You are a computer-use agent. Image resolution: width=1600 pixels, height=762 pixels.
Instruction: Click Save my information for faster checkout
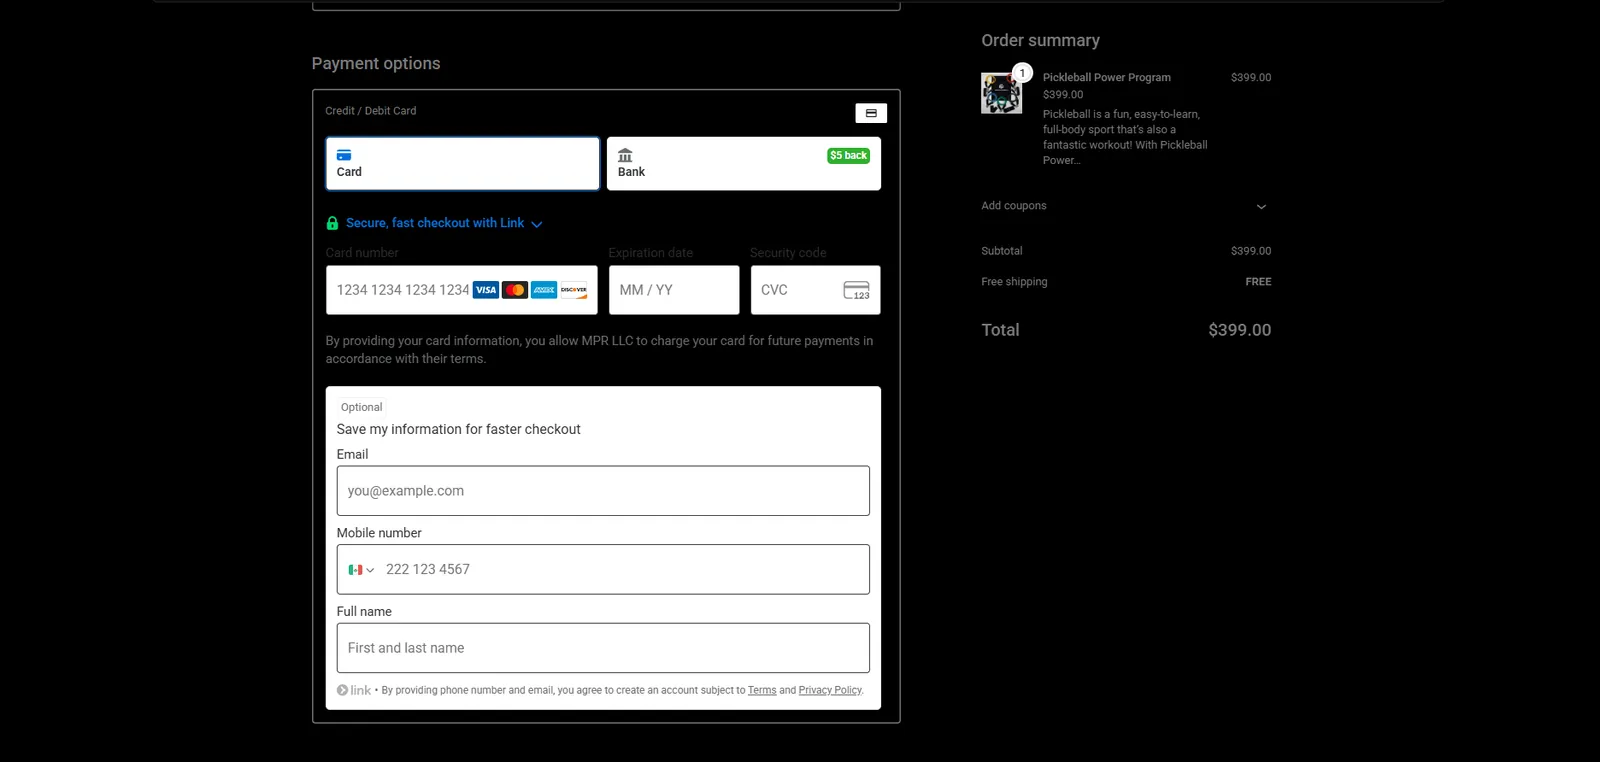(458, 429)
